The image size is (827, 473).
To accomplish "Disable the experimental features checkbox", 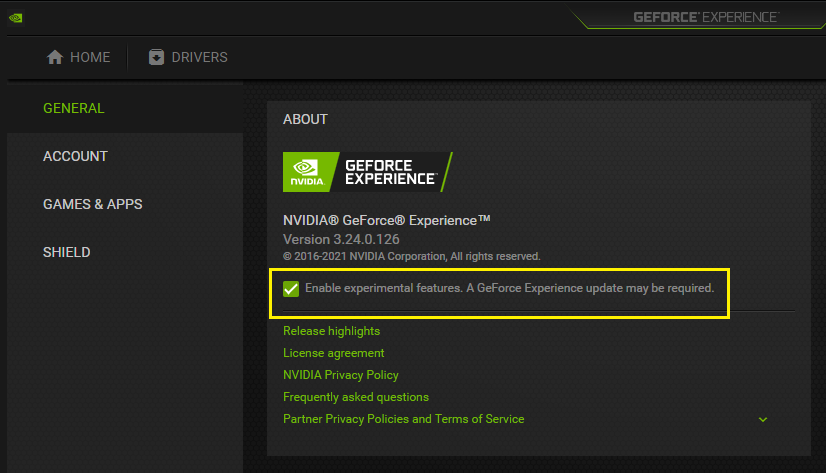I will click(x=291, y=289).
